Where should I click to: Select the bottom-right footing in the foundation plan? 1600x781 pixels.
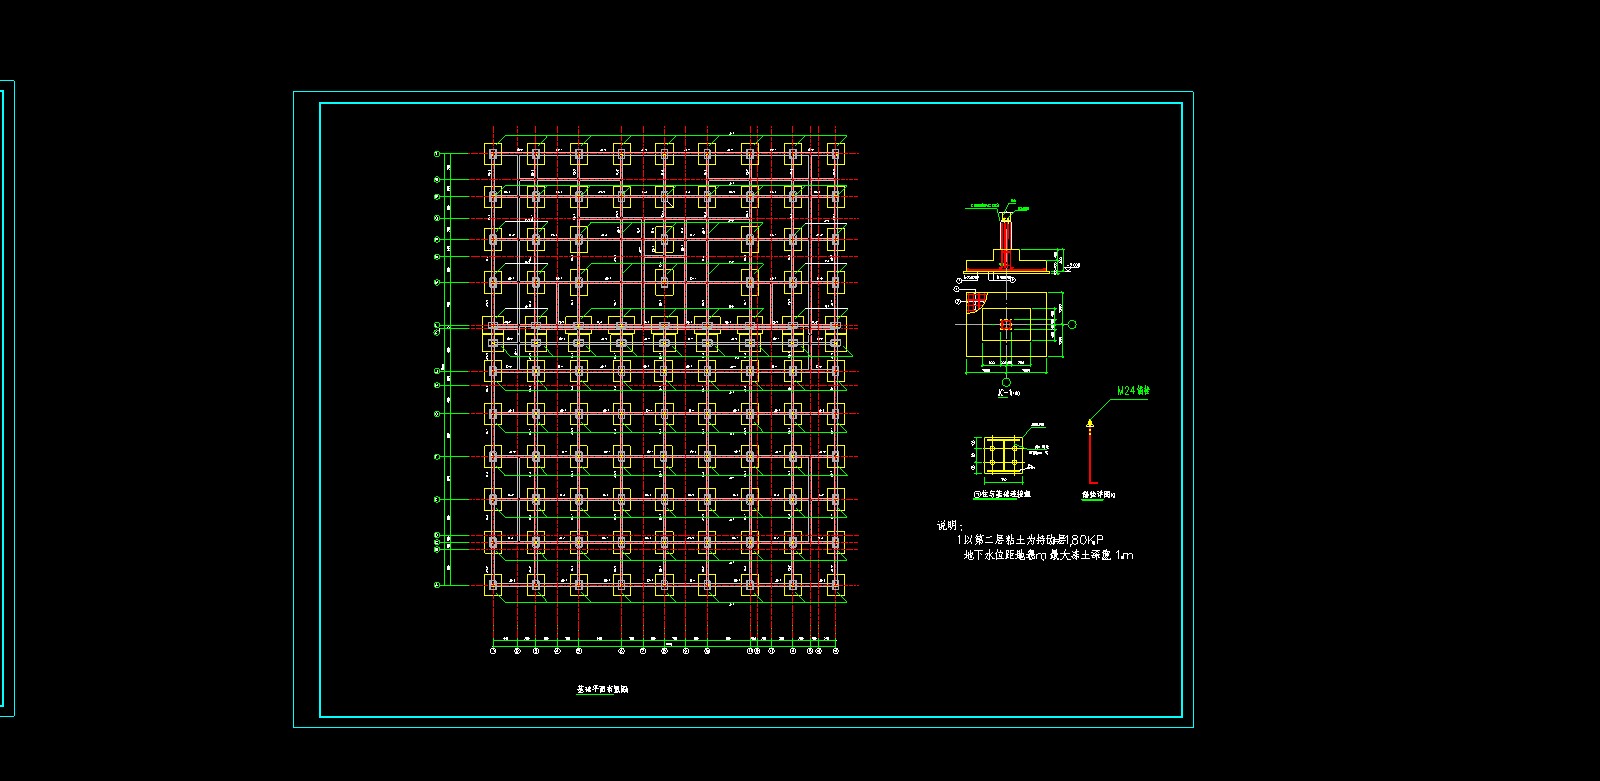point(835,583)
